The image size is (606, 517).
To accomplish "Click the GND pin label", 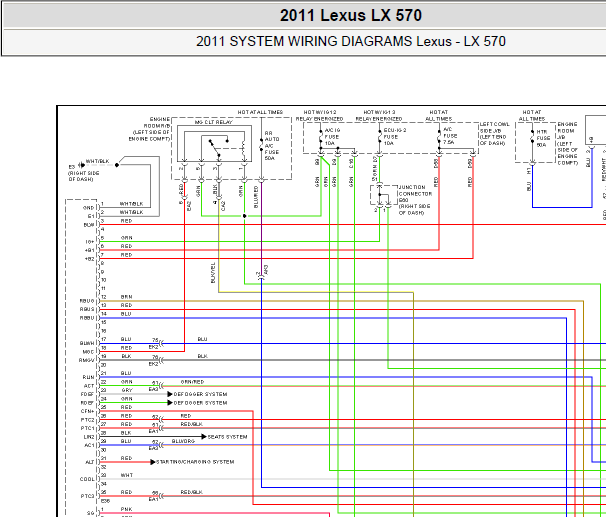I will pyautogui.click(x=89, y=208).
